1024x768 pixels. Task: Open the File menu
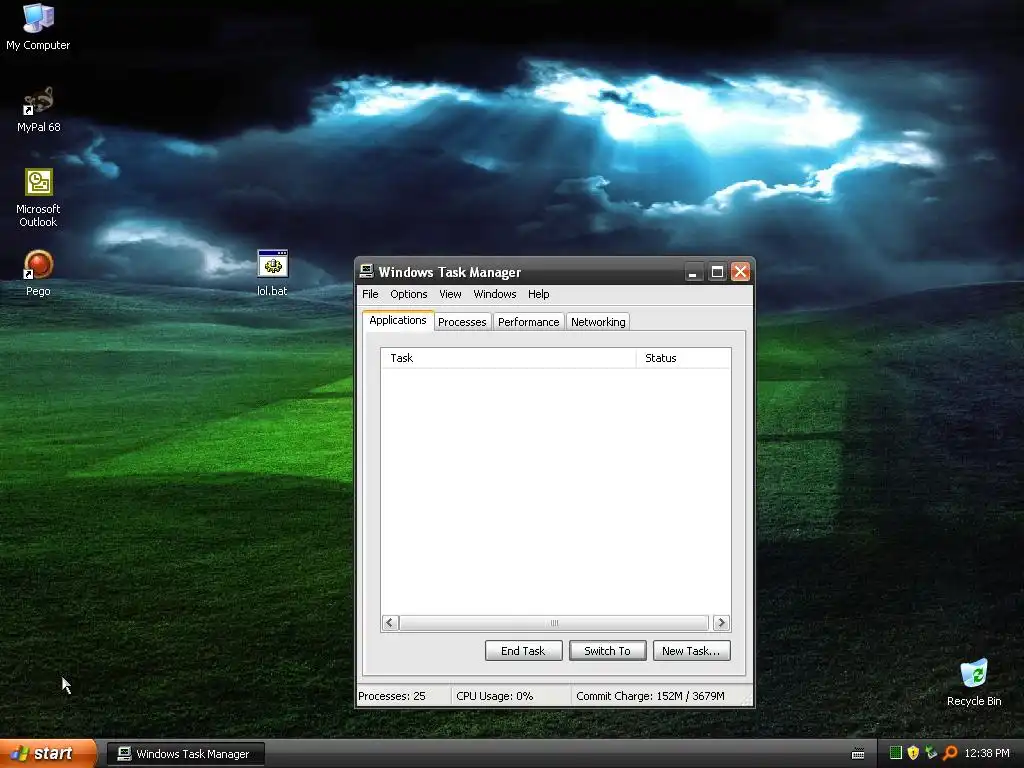(370, 294)
